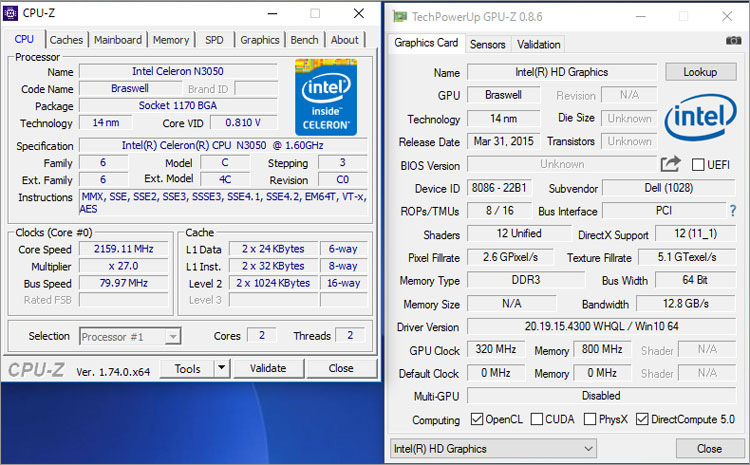
Task: Click the GPU Name field Intel(R) HD Graphics
Action: pos(562,72)
